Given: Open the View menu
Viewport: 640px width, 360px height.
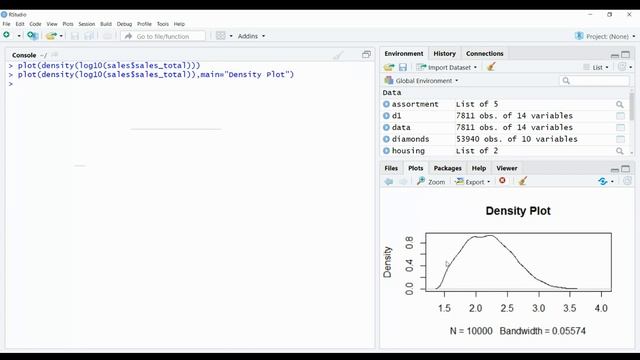Looking at the screenshot, I should click(52, 24).
